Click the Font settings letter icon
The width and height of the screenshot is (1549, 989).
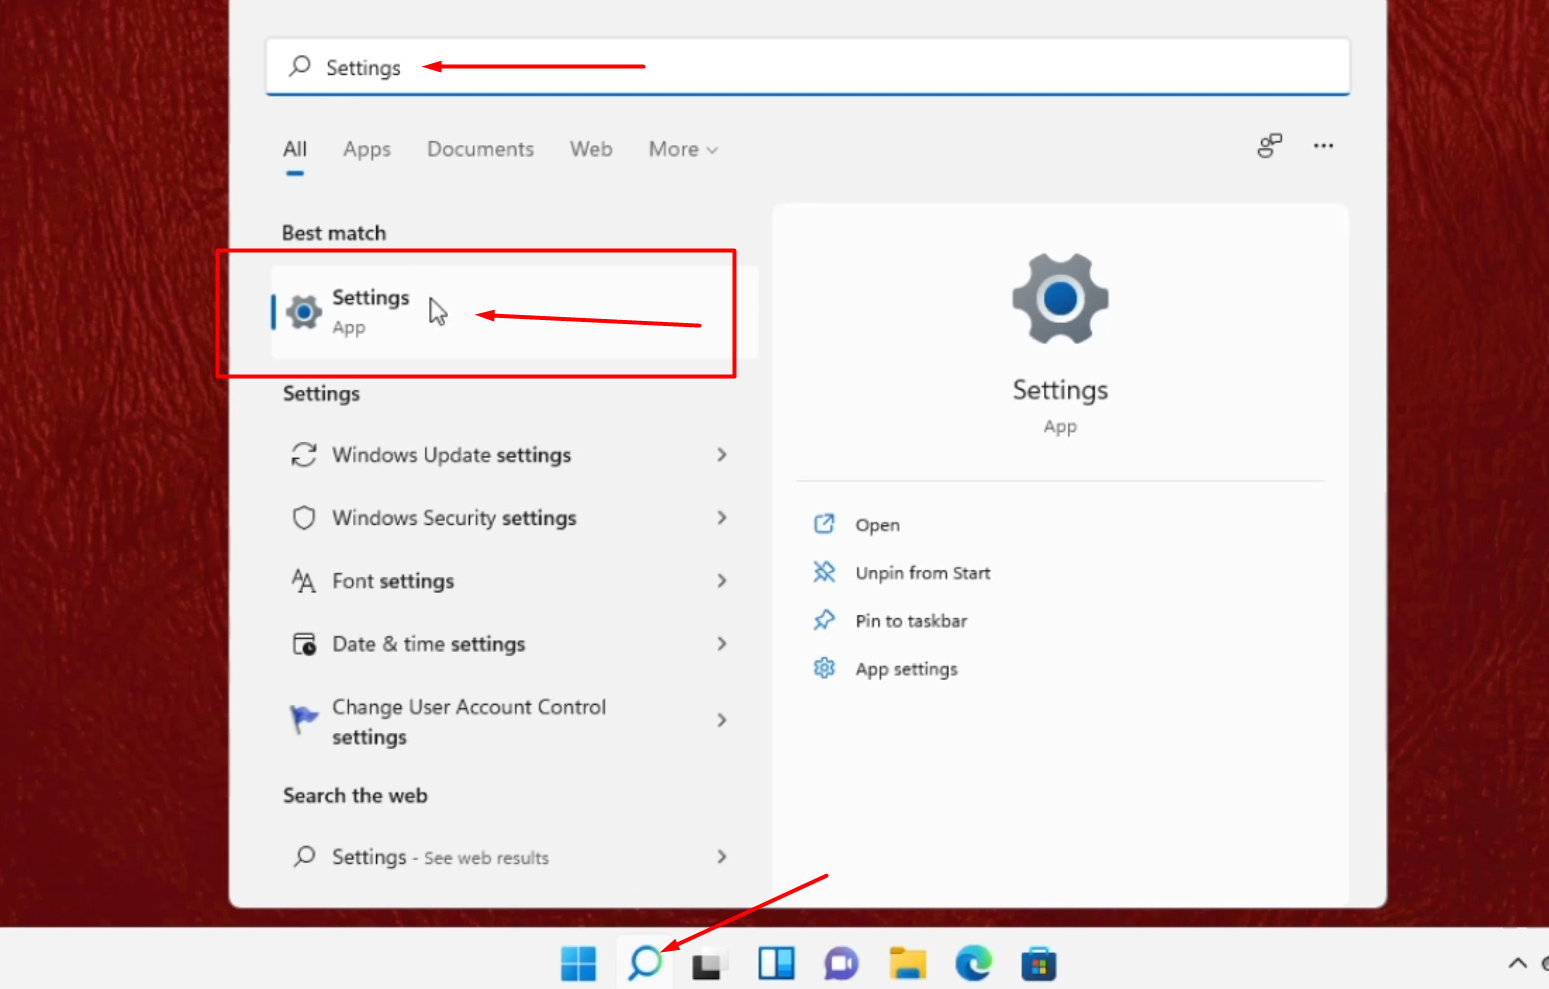click(x=304, y=581)
